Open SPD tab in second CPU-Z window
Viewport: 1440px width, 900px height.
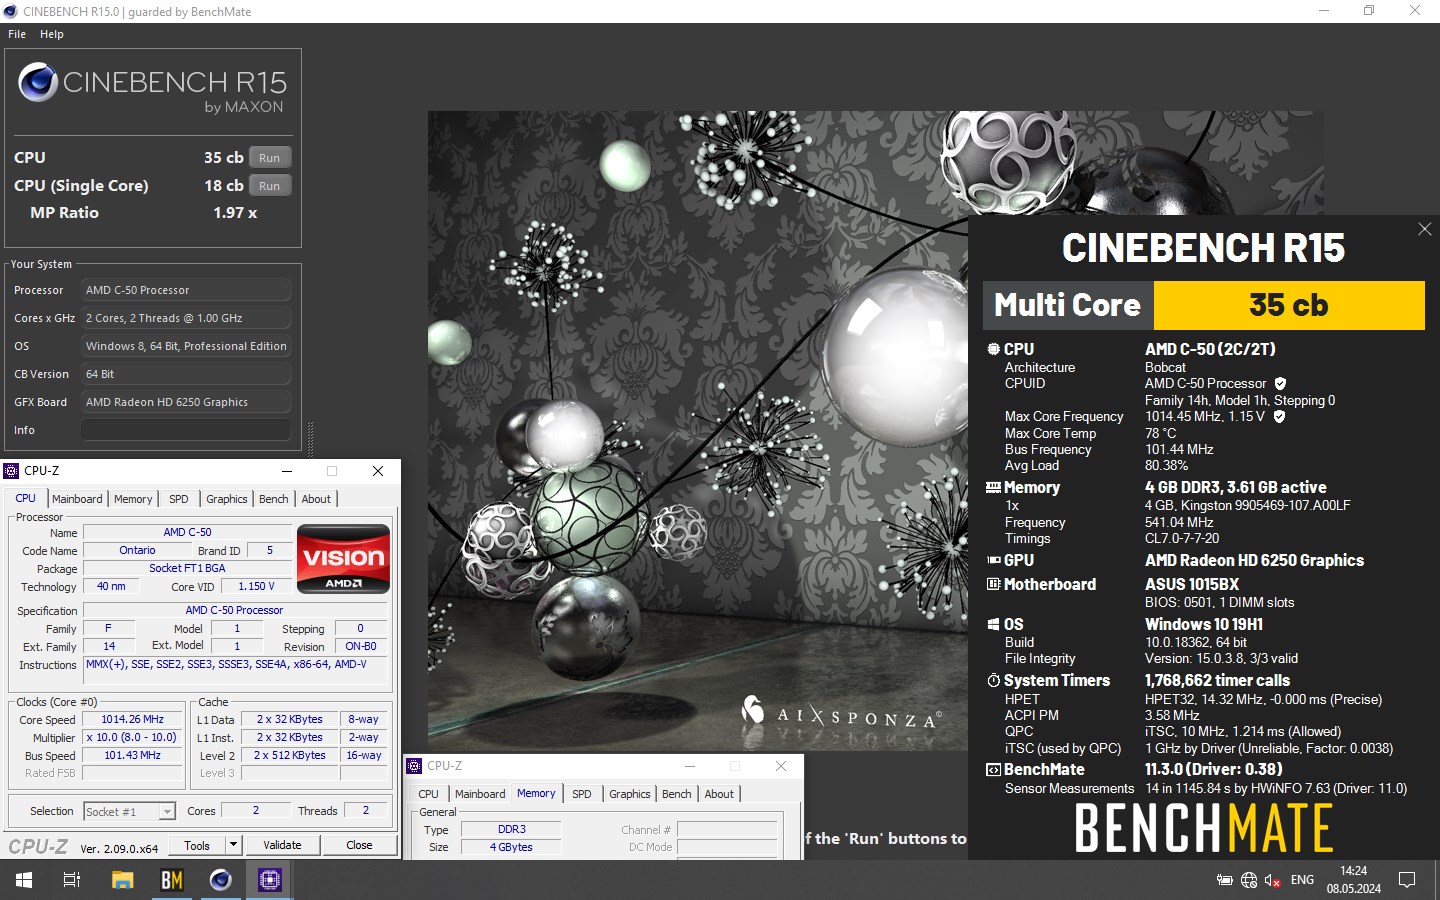582,794
